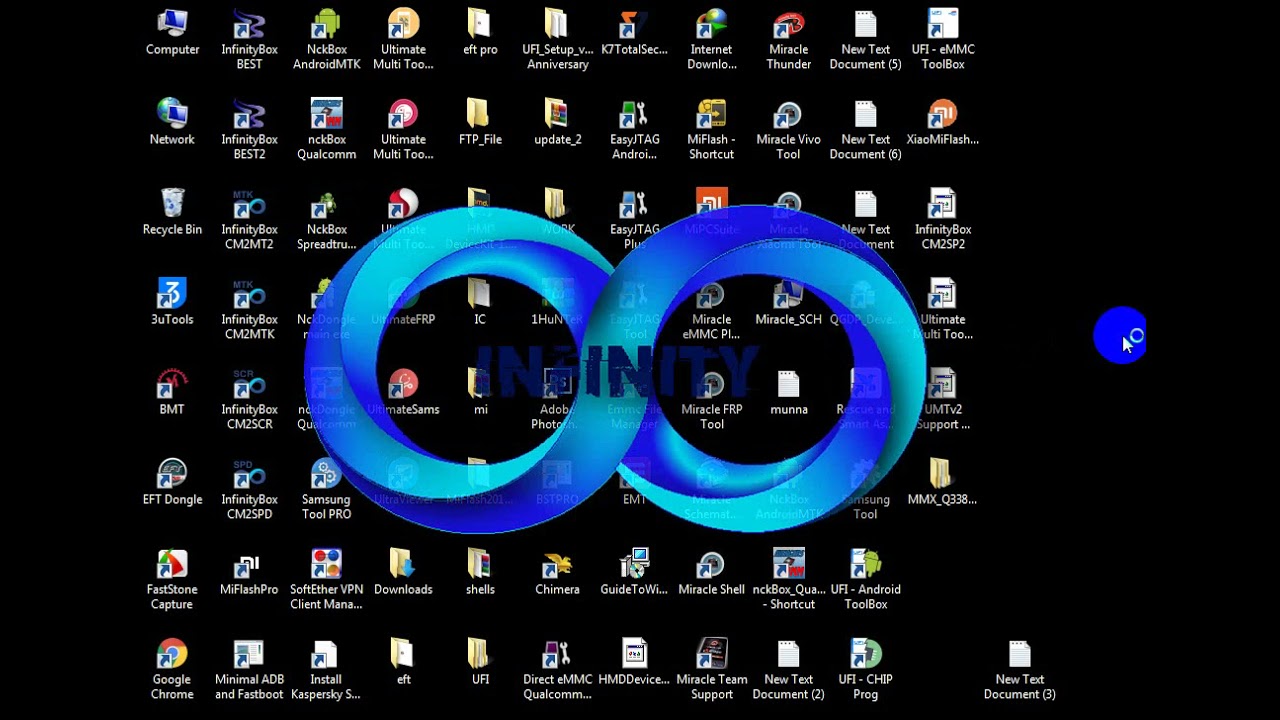Launch InfinityBox CM2MT2 shortcut
Image resolution: width=1280 pixels, height=720 pixels.
point(249,220)
